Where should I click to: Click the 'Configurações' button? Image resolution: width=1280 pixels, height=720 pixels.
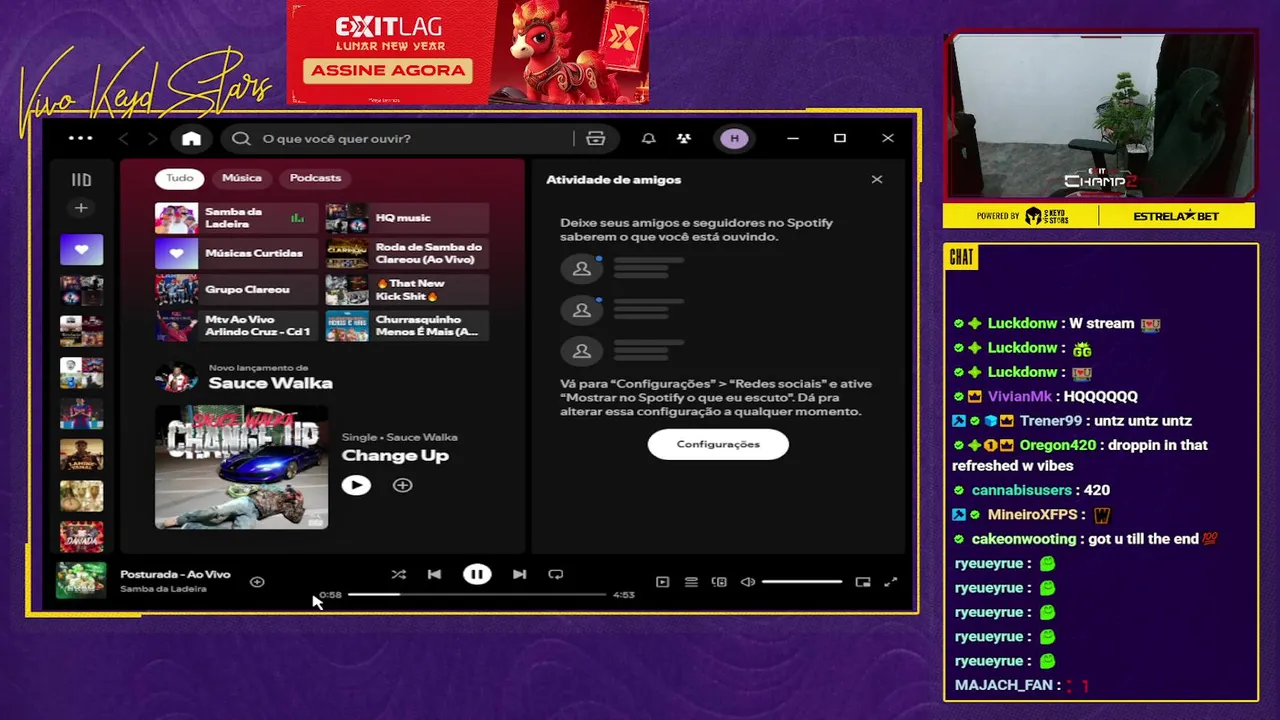coord(718,444)
